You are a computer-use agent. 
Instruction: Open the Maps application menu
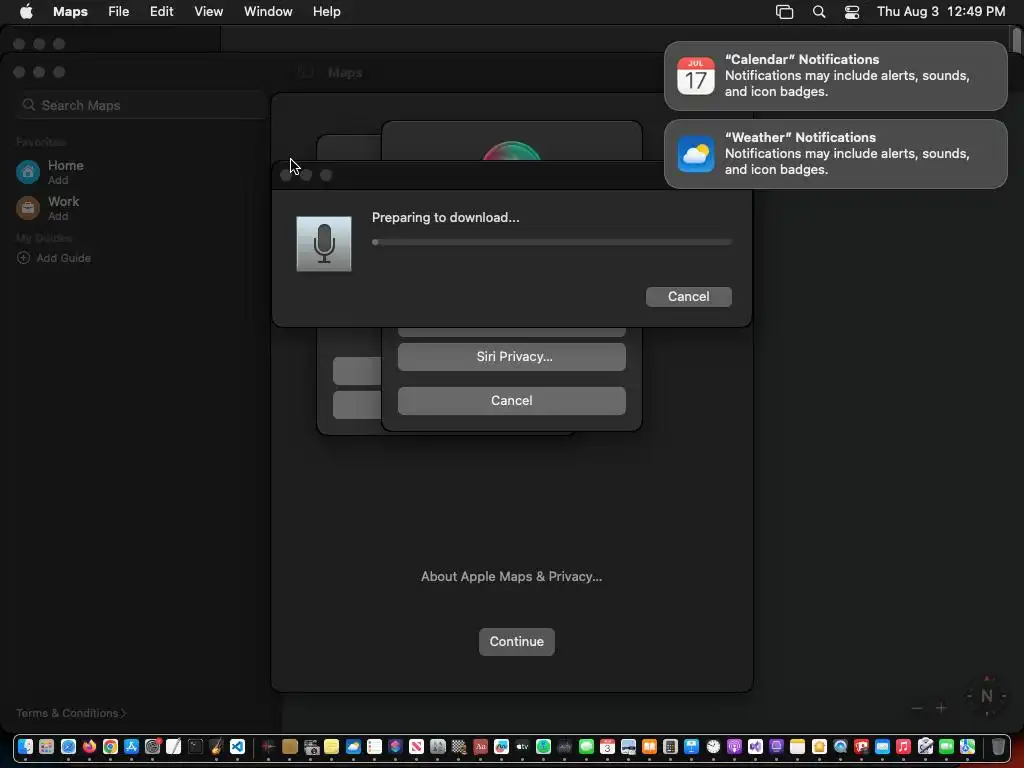[x=71, y=11]
